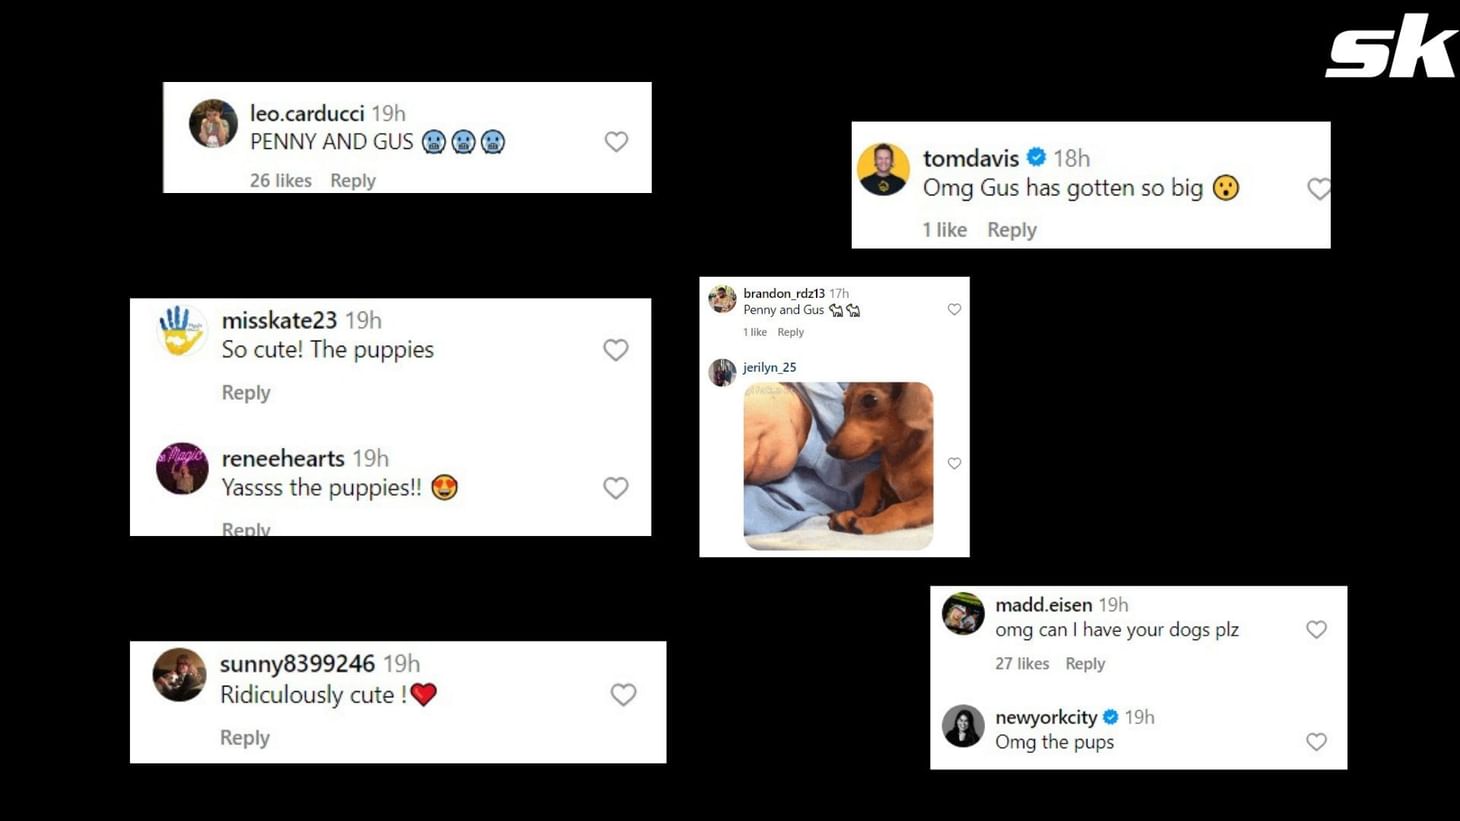Heart brandon_rdz13's 'Penny and Gus' comment

[955, 309]
